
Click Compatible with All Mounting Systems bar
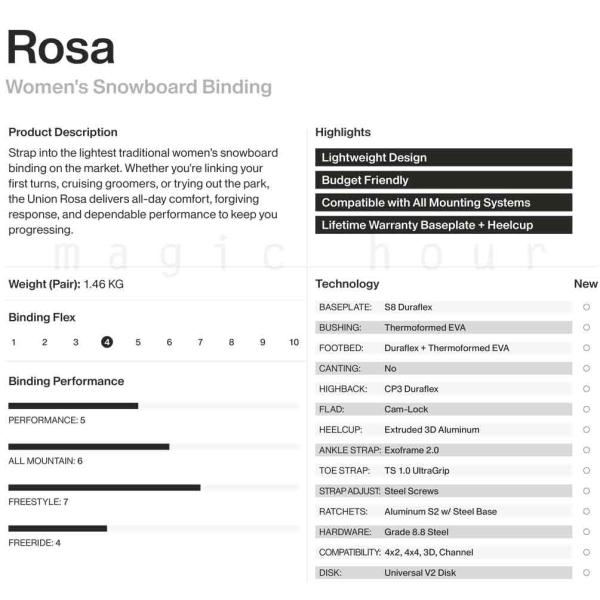pyautogui.click(x=443, y=202)
